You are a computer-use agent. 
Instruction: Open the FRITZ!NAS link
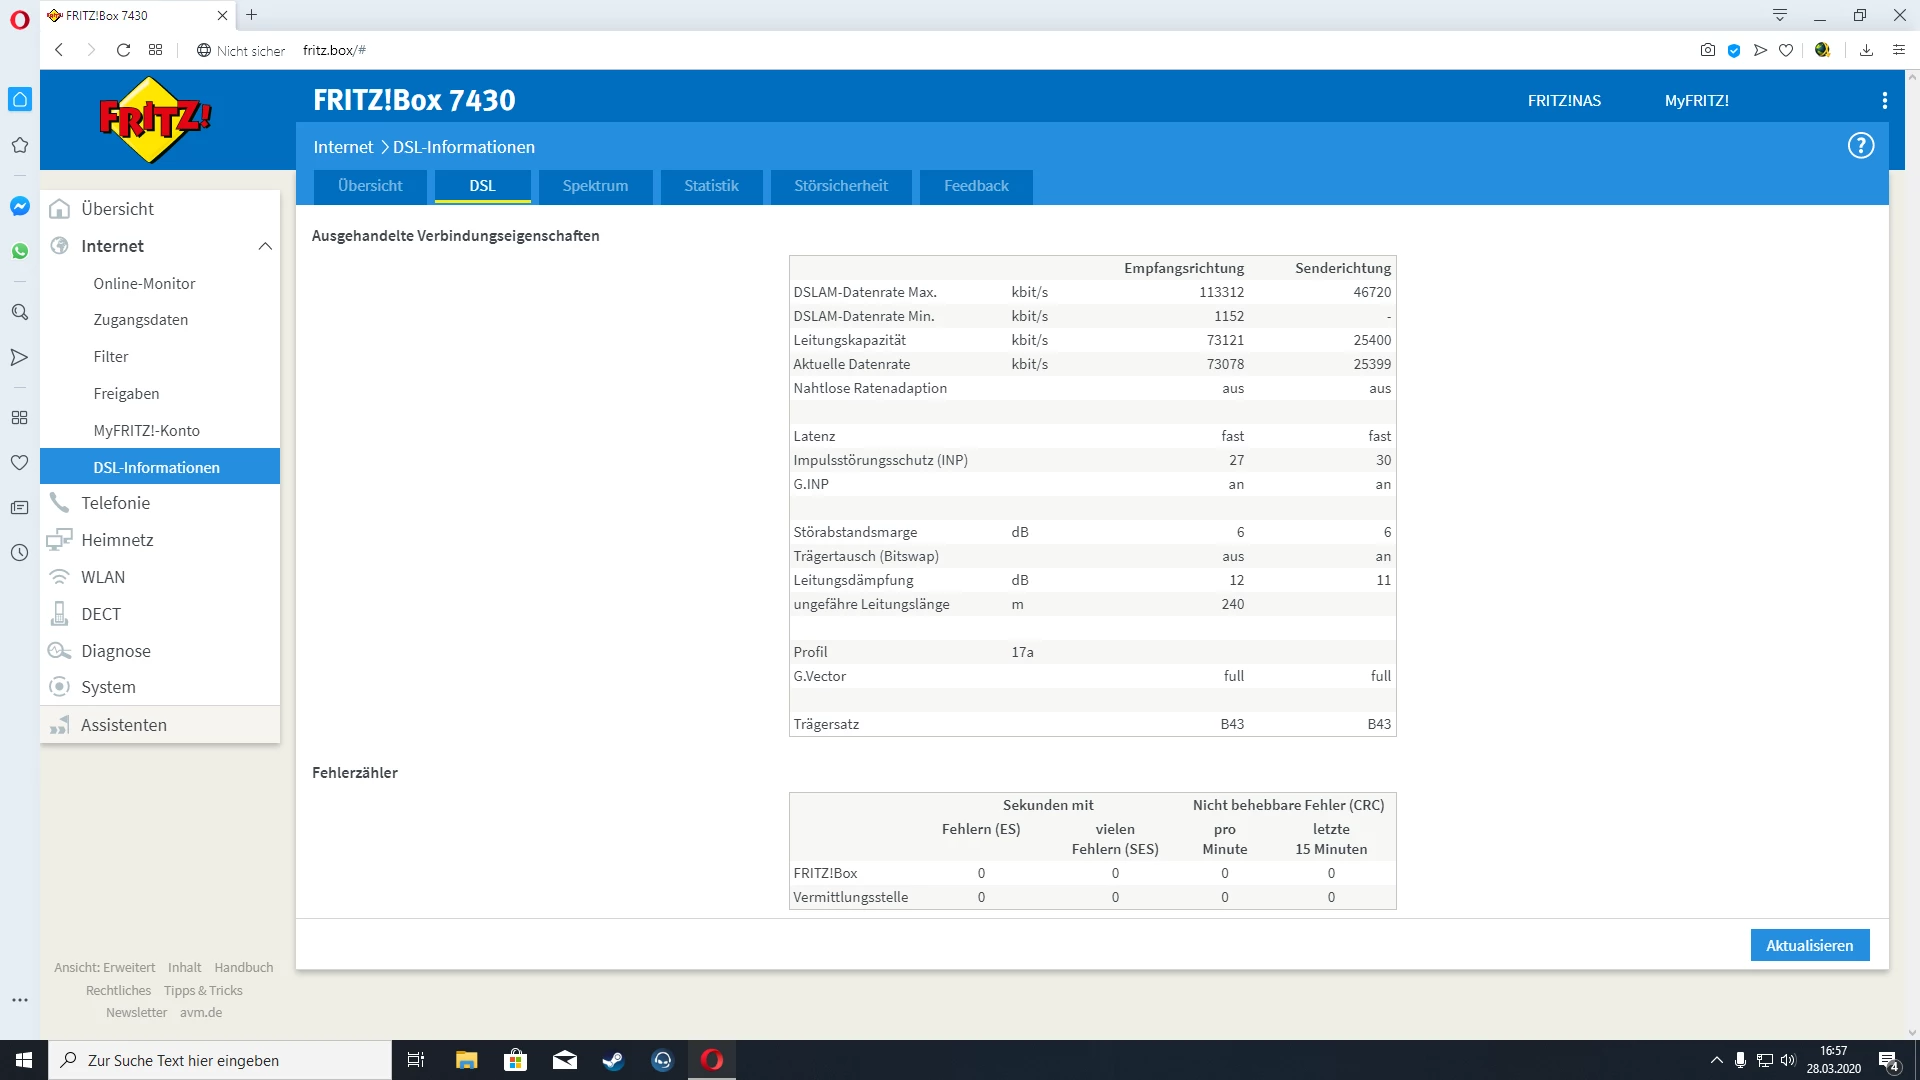click(1564, 101)
